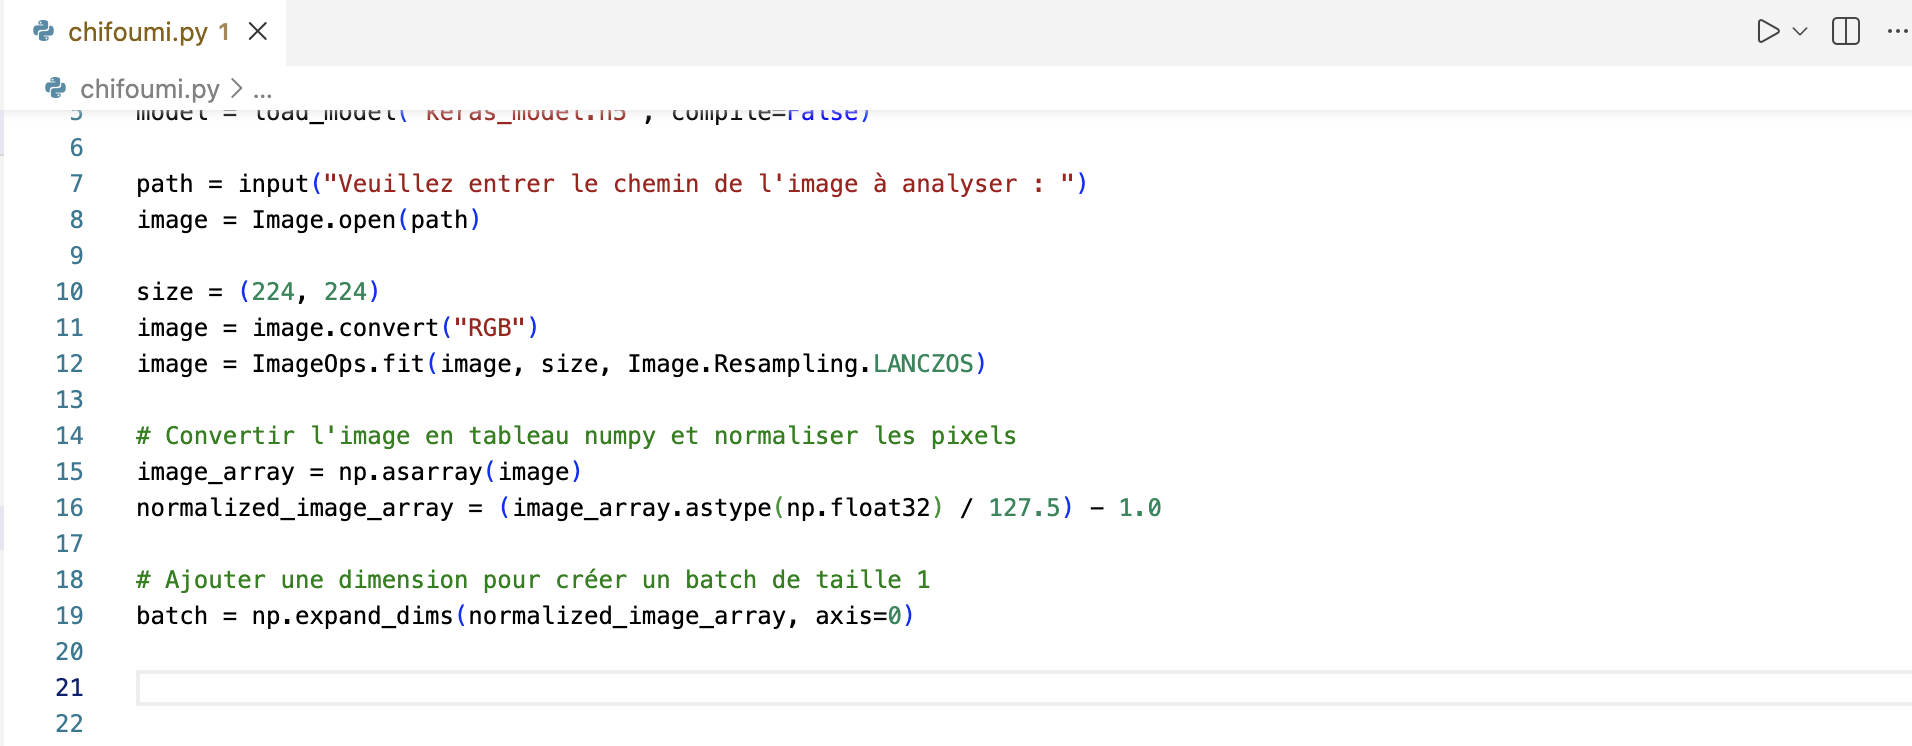Close the chifoumi.py tab
This screenshot has height=746, width=1912.
click(258, 32)
